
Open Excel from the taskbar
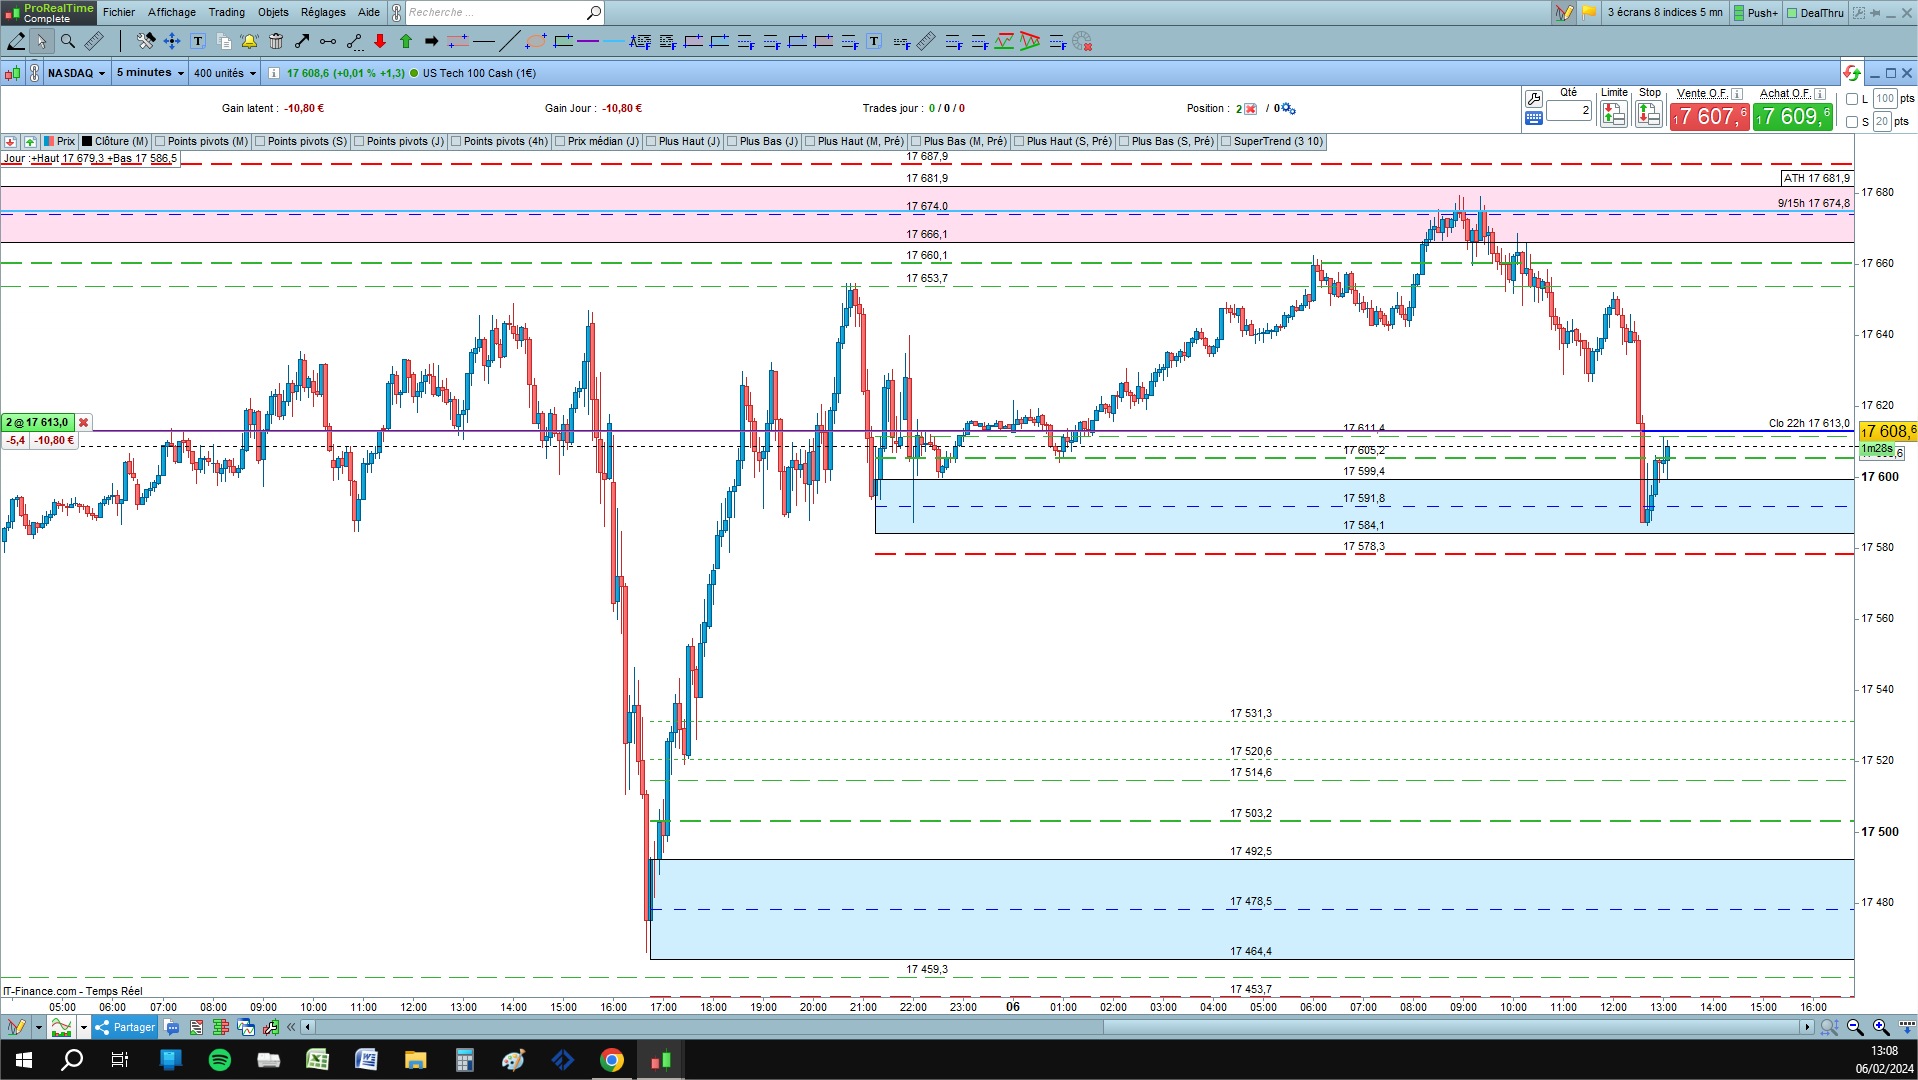click(318, 1060)
